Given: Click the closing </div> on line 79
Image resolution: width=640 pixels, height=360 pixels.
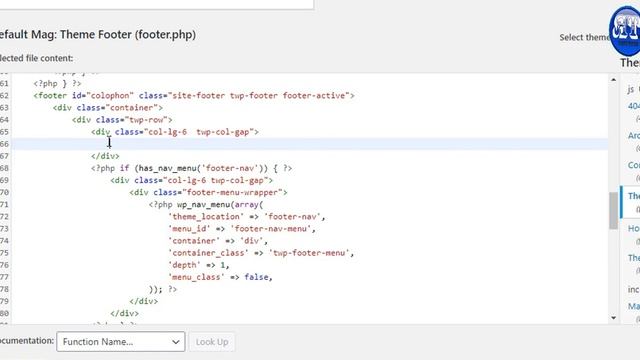Looking at the screenshot, I should point(144,301).
